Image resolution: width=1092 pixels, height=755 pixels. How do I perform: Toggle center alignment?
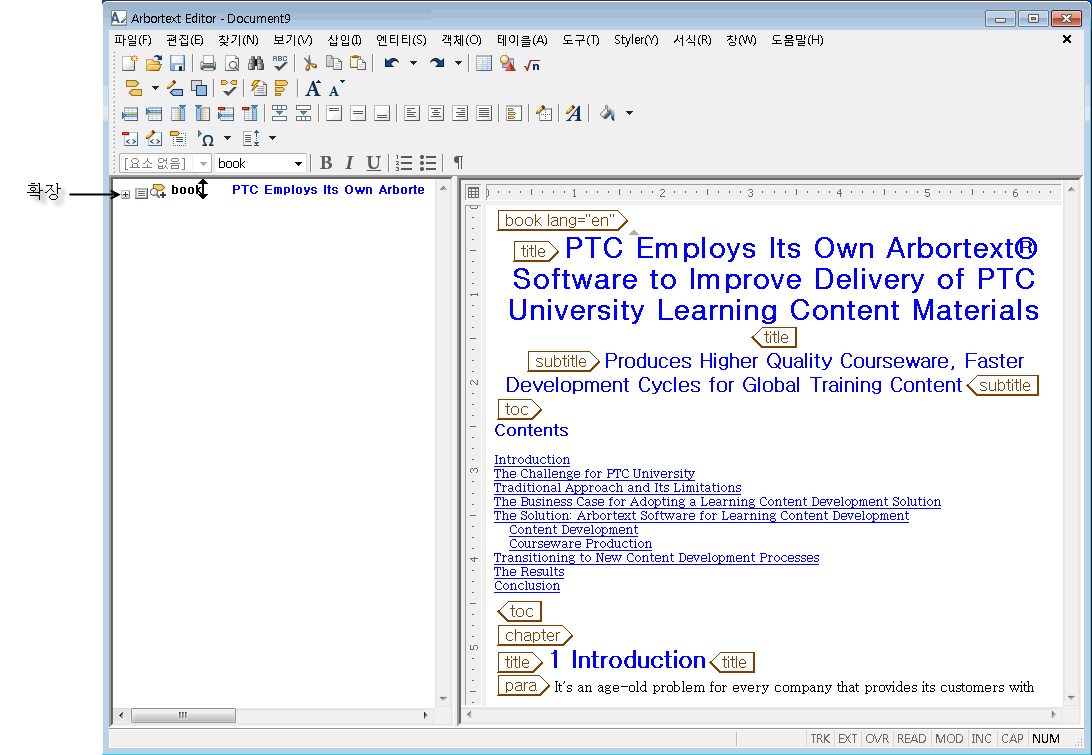[x=436, y=114]
